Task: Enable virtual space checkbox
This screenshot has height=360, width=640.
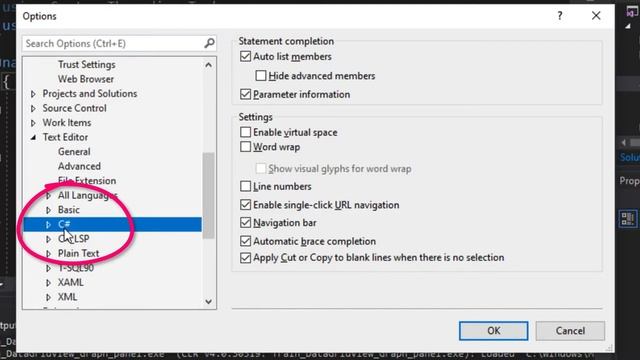Action: (x=245, y=132)
